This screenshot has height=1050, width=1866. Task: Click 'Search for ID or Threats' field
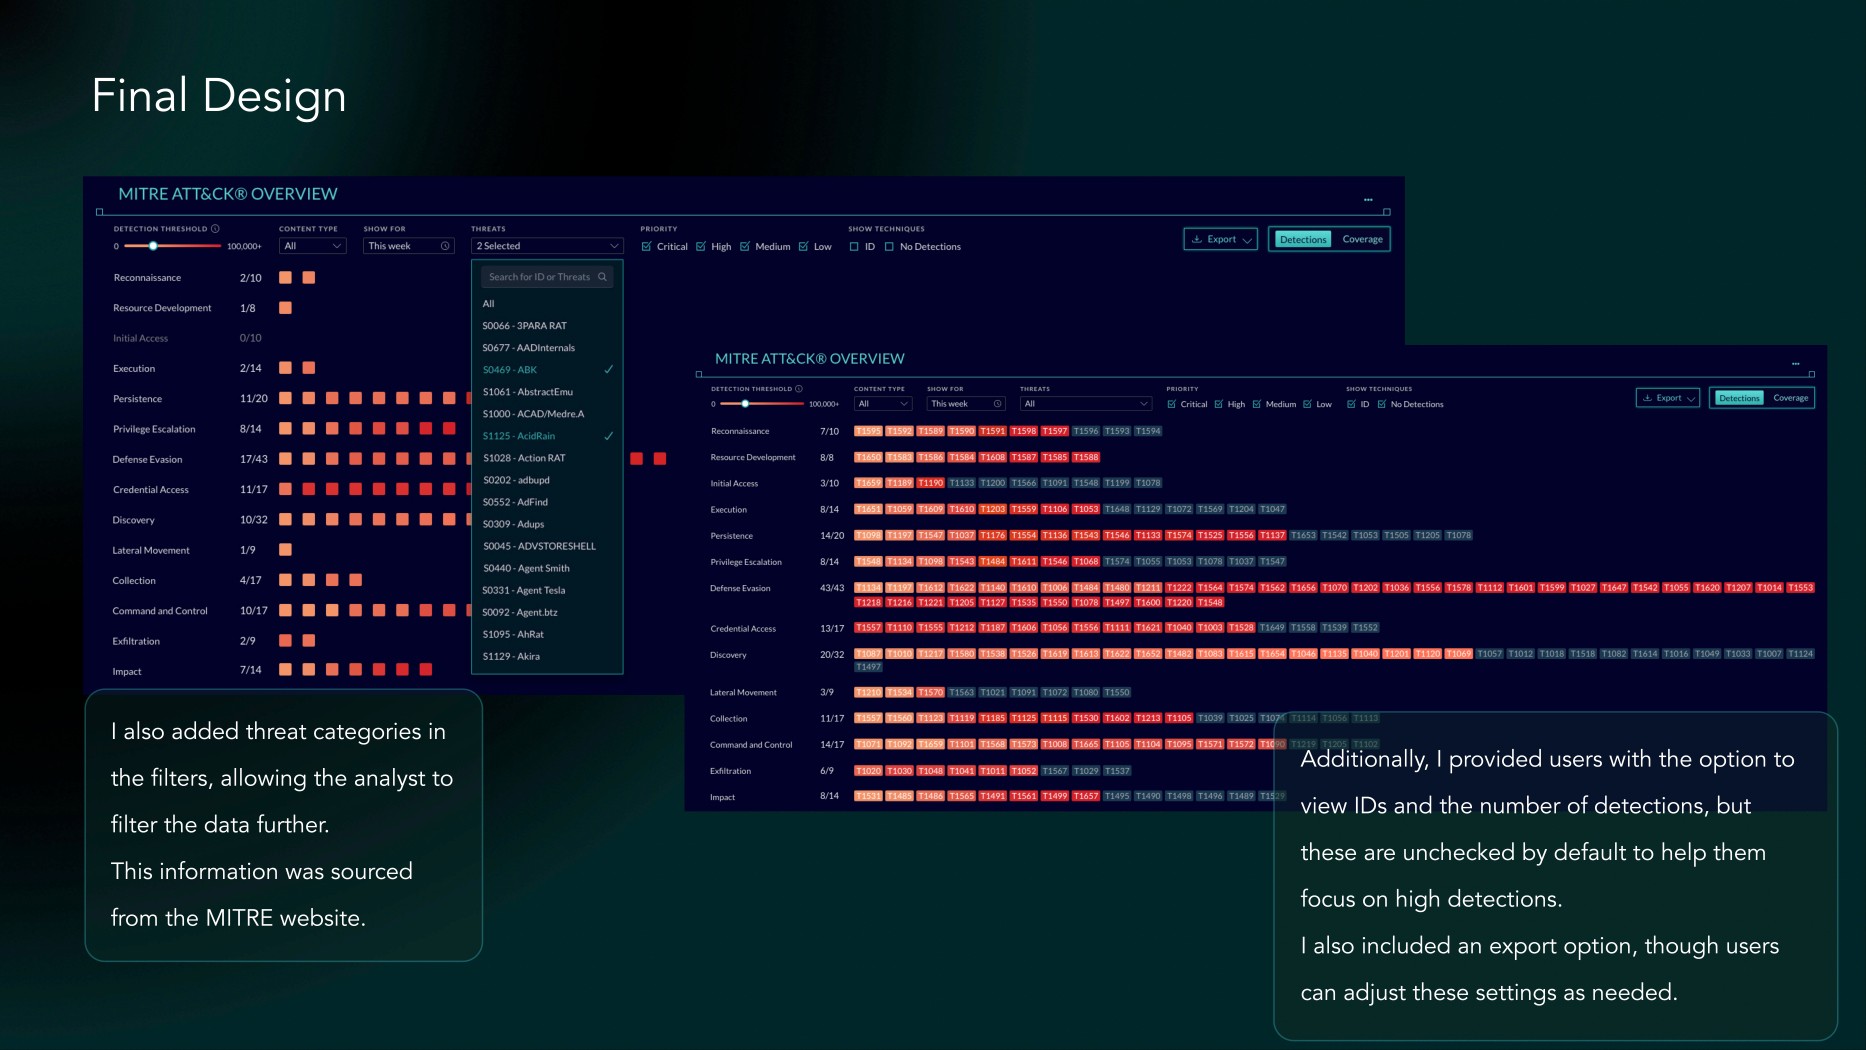[x=547, y=277]
